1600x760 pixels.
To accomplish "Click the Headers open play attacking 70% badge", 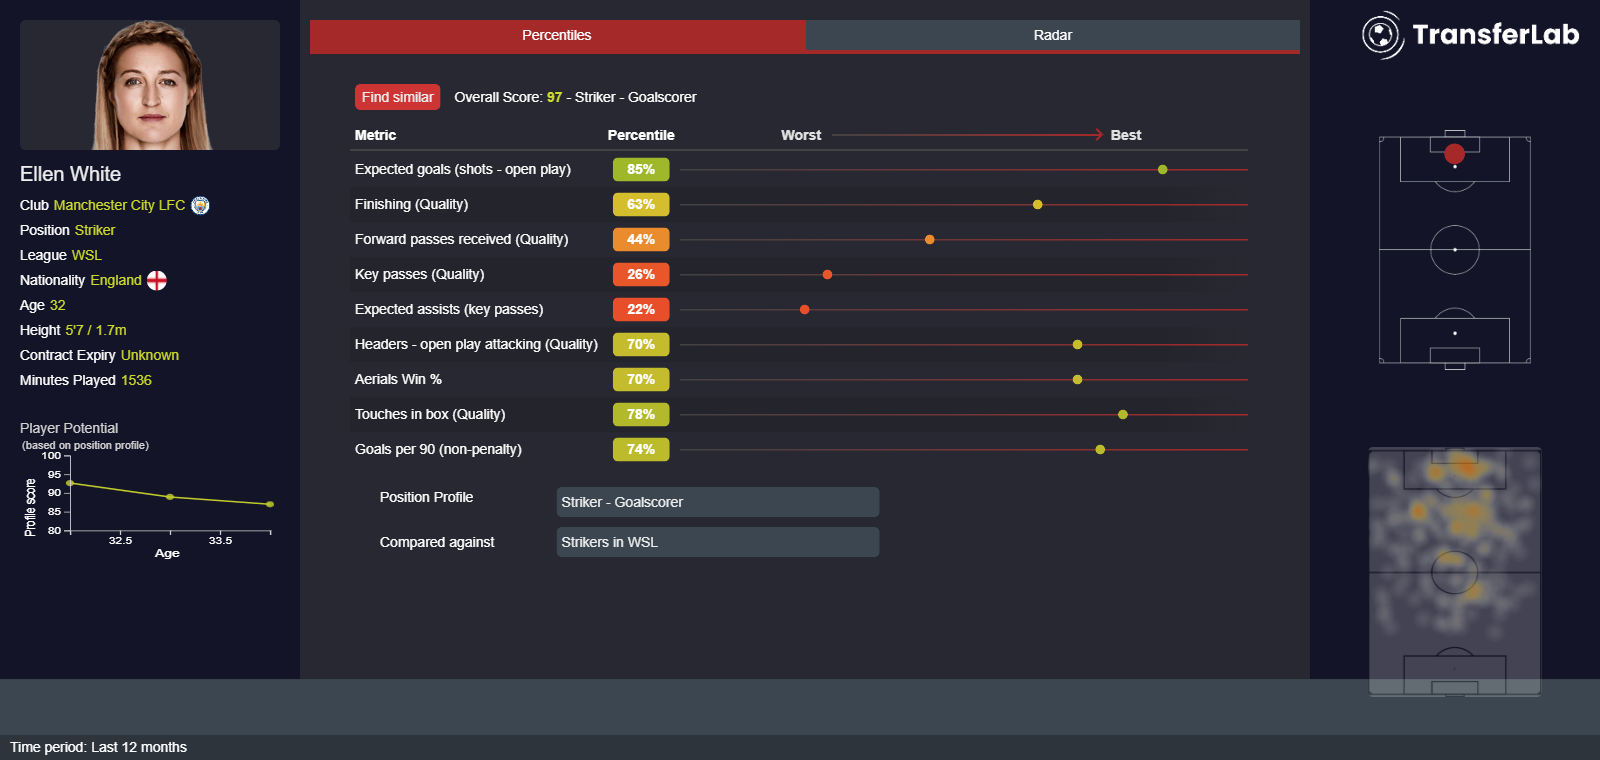I will 641,345.
